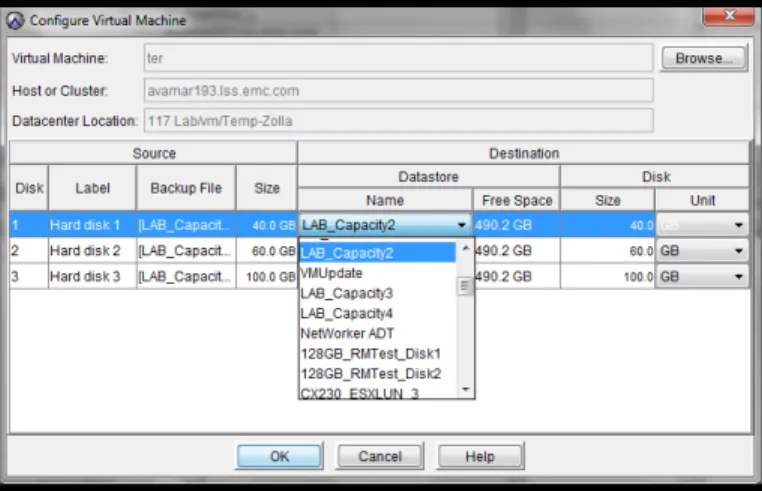Choose LAB_Capacity2 in the datastore list
Image resolution: width=762 pixels, height=491 pixels.
pyautogui.click(x=378, y=253)
